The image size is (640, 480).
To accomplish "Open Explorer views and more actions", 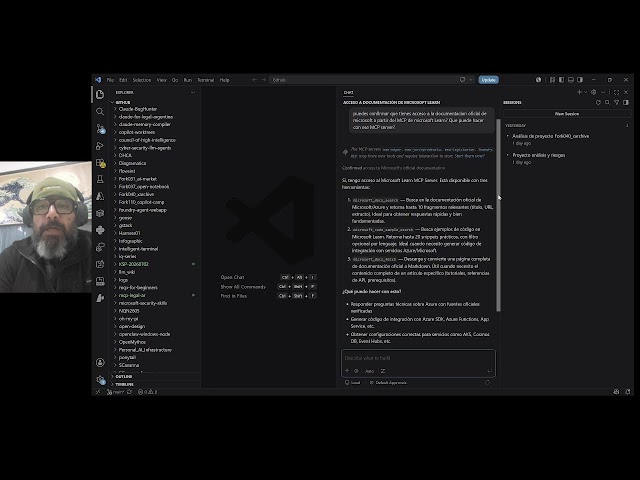I will coord(193,93).
